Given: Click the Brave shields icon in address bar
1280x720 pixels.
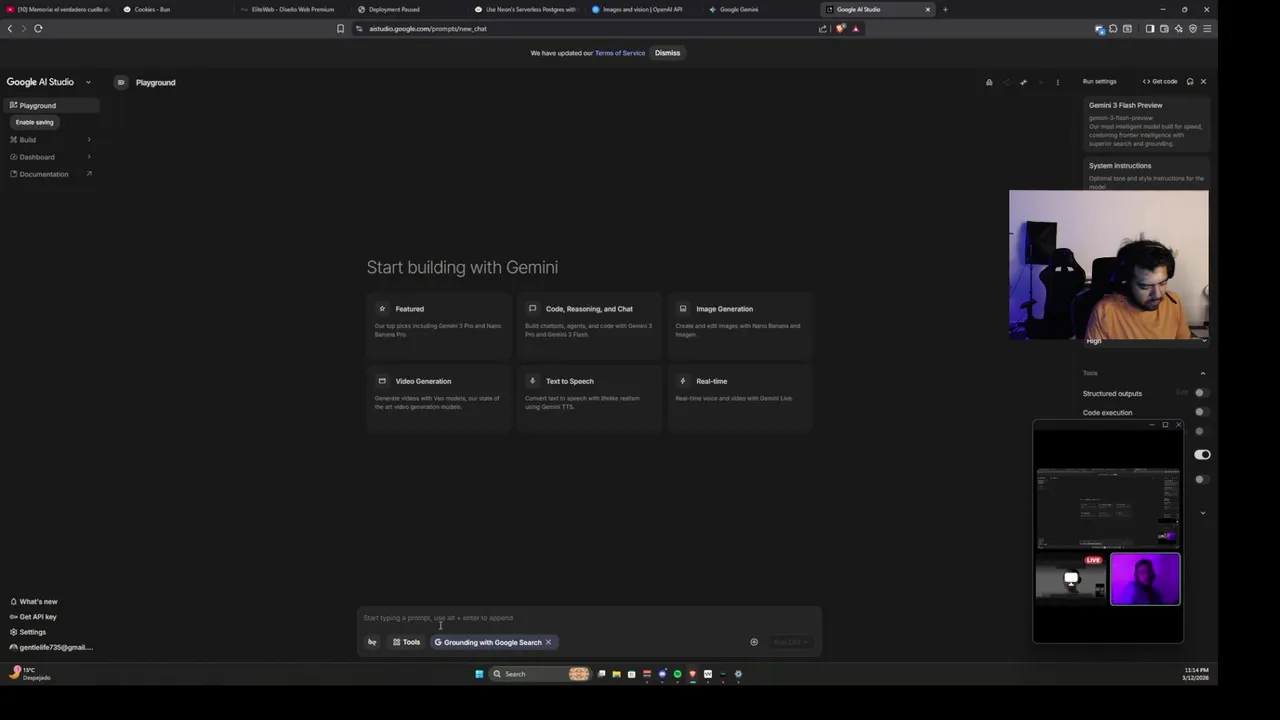Looking at the screenshot, I should [840, 29].
